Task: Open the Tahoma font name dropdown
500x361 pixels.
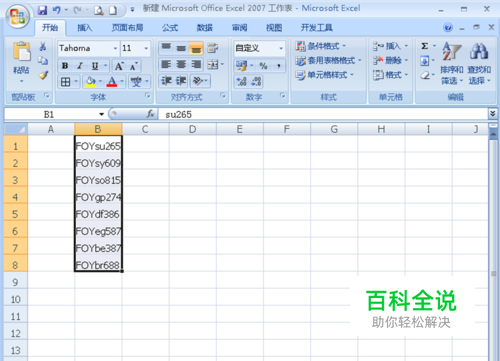Action: click(115, 48)
